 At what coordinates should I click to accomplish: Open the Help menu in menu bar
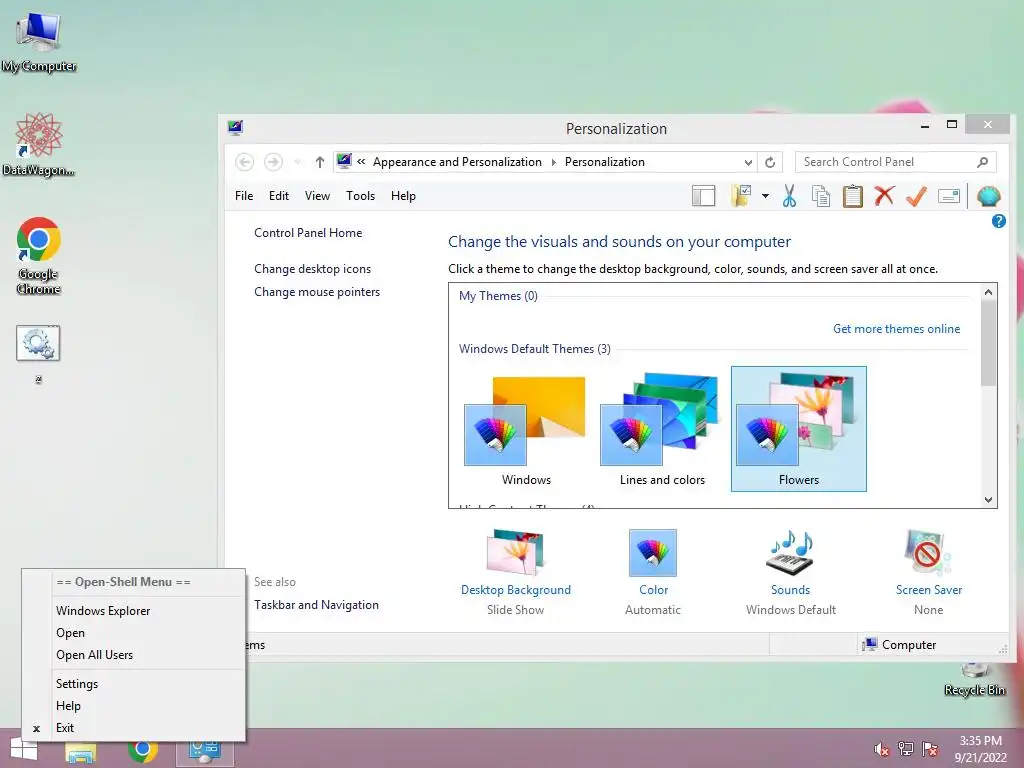[x=403, y=196]
